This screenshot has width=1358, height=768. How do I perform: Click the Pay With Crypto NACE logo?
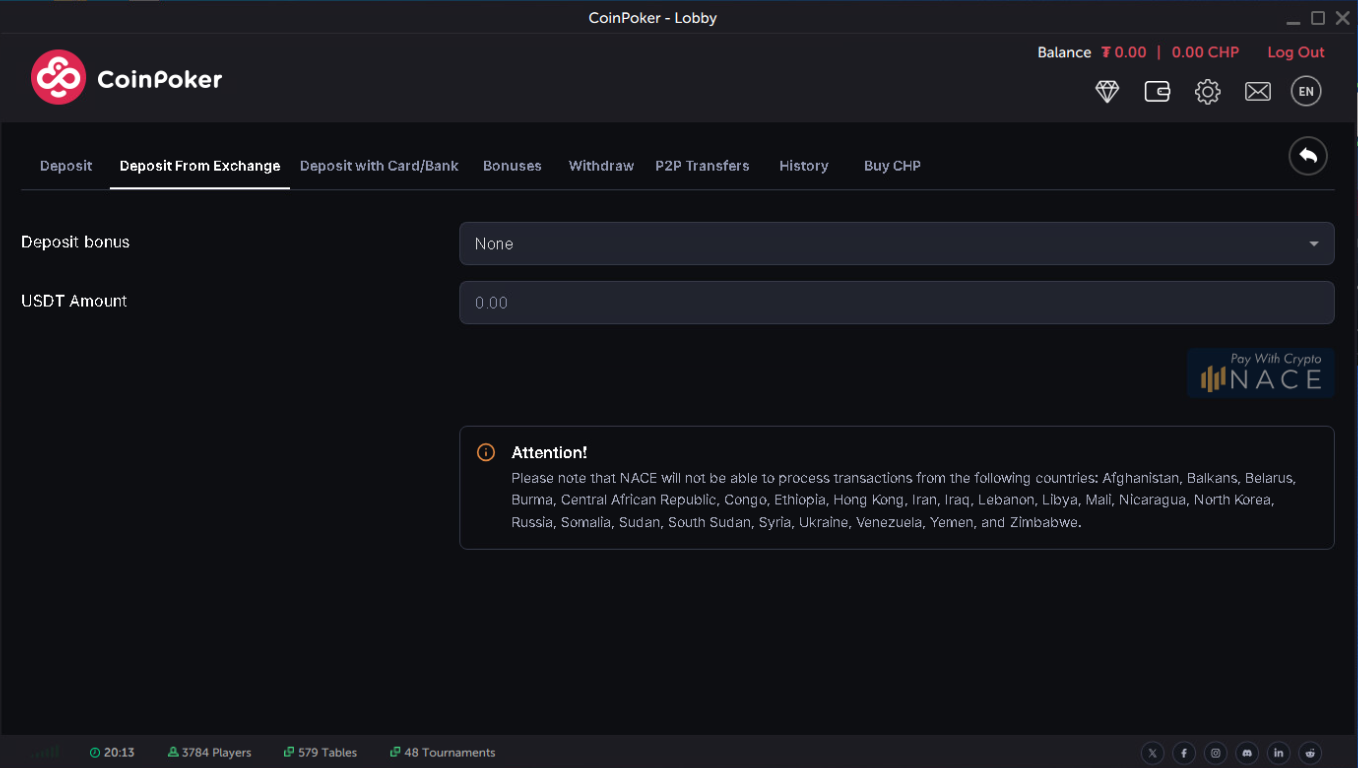[1261, 373]
